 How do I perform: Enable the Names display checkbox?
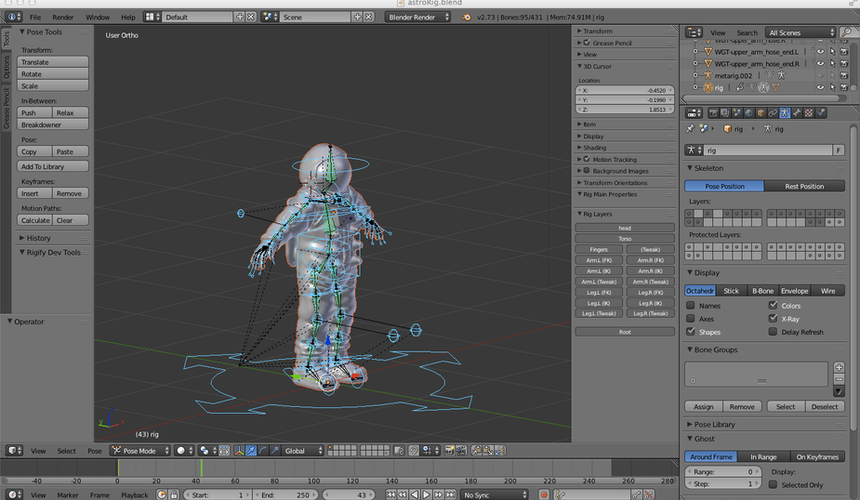(691, 306)
